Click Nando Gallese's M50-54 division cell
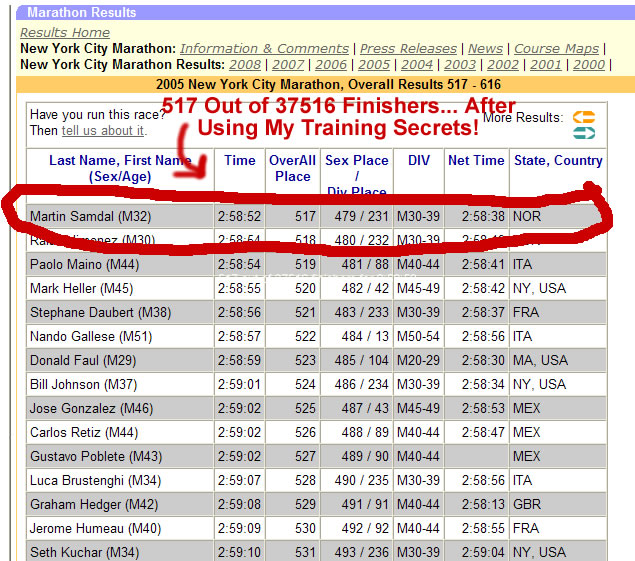The image size is (635, 561). coord(418,336)
